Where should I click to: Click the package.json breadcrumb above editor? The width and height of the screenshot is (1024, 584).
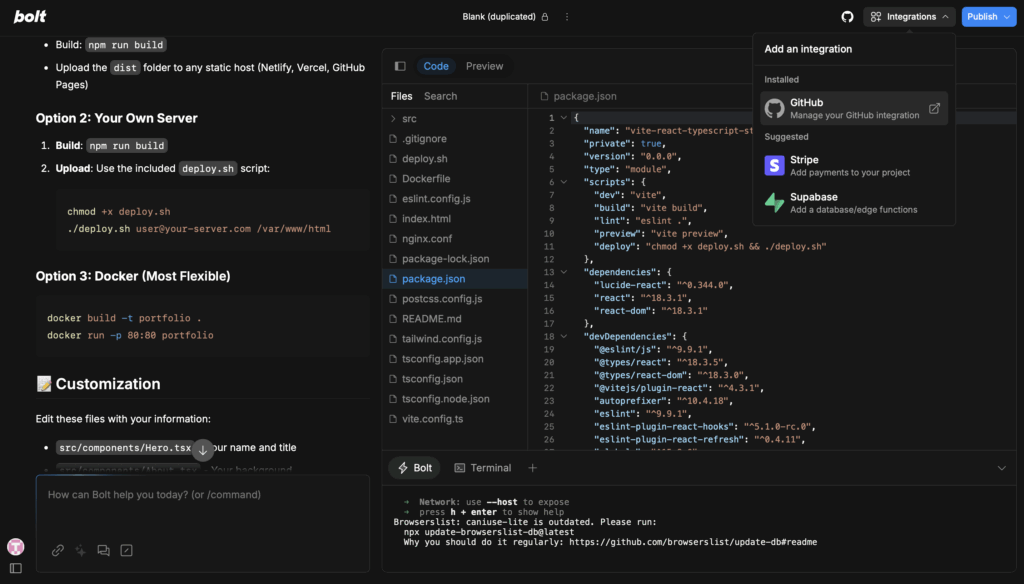[584, 96]
